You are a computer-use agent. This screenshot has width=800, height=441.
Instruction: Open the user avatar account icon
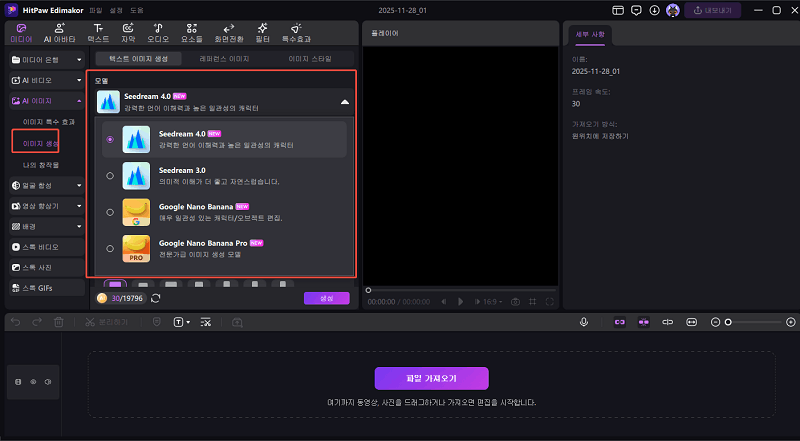(673, 10)
